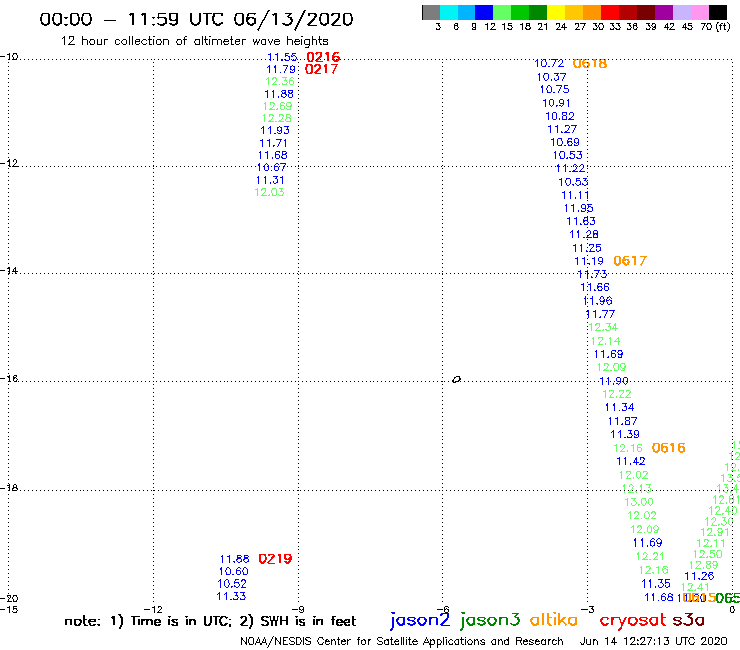Image resolution: width=740 pixels, height=650 pixels.
Task: Click the pink swatch in the legend bar
Action: (x=700, y=12)
